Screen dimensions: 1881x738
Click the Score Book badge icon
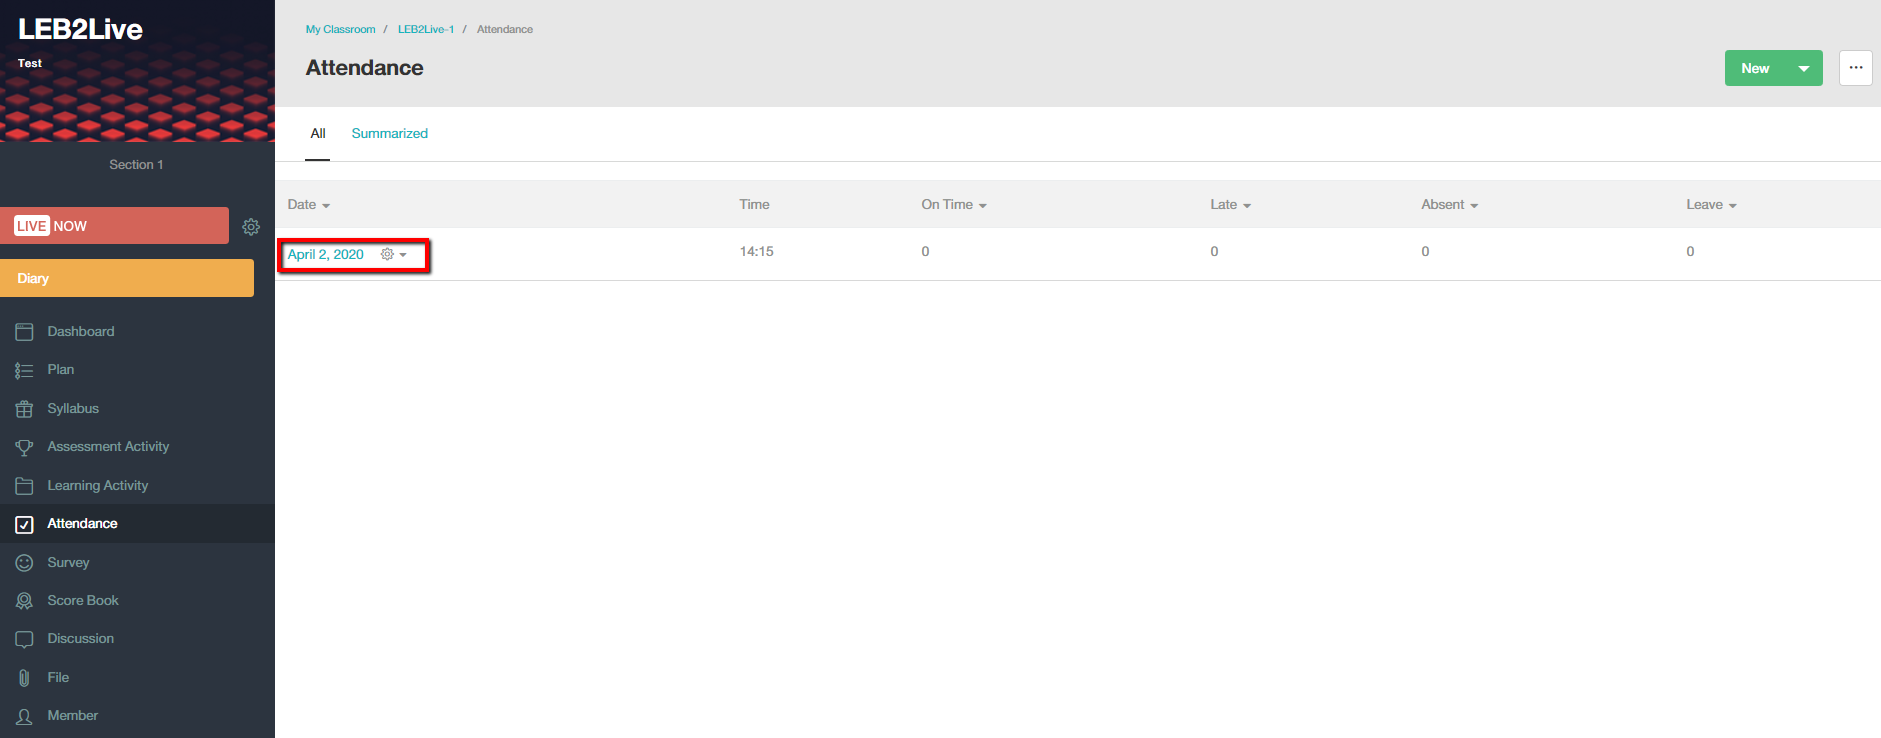[x=24, y=601]
